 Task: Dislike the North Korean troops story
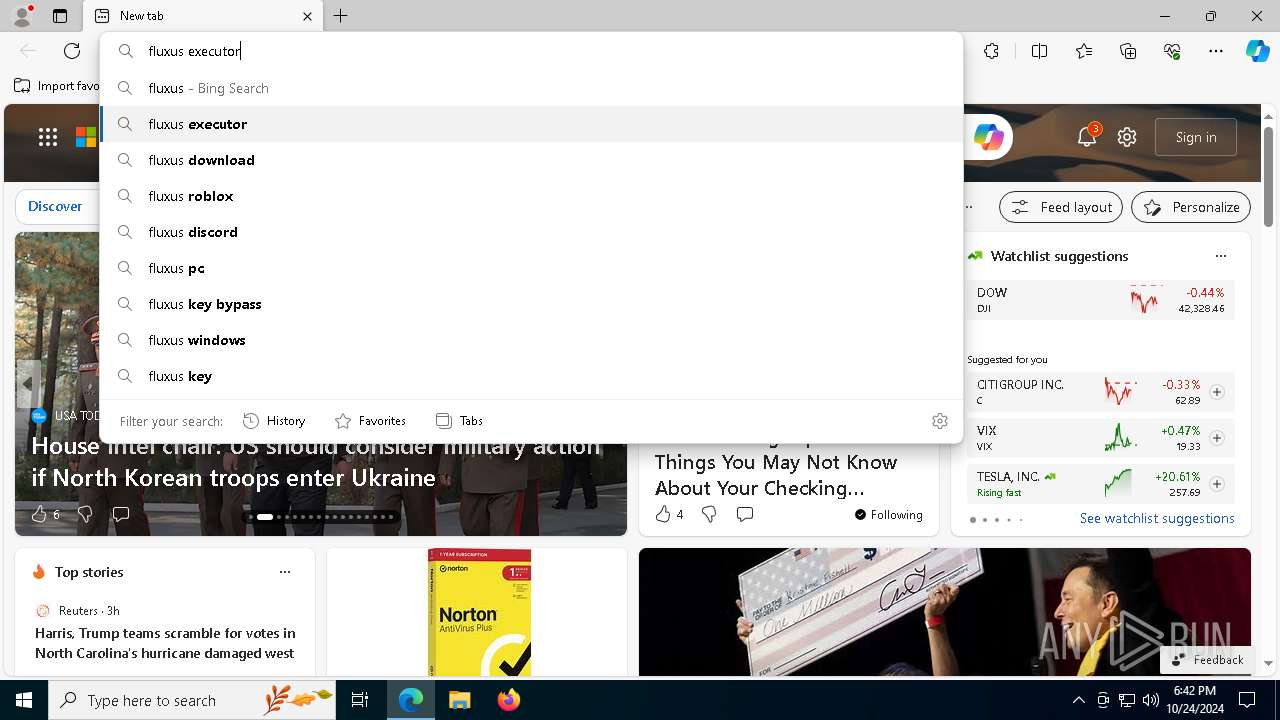pyautogui.click(x=85, y=514)
